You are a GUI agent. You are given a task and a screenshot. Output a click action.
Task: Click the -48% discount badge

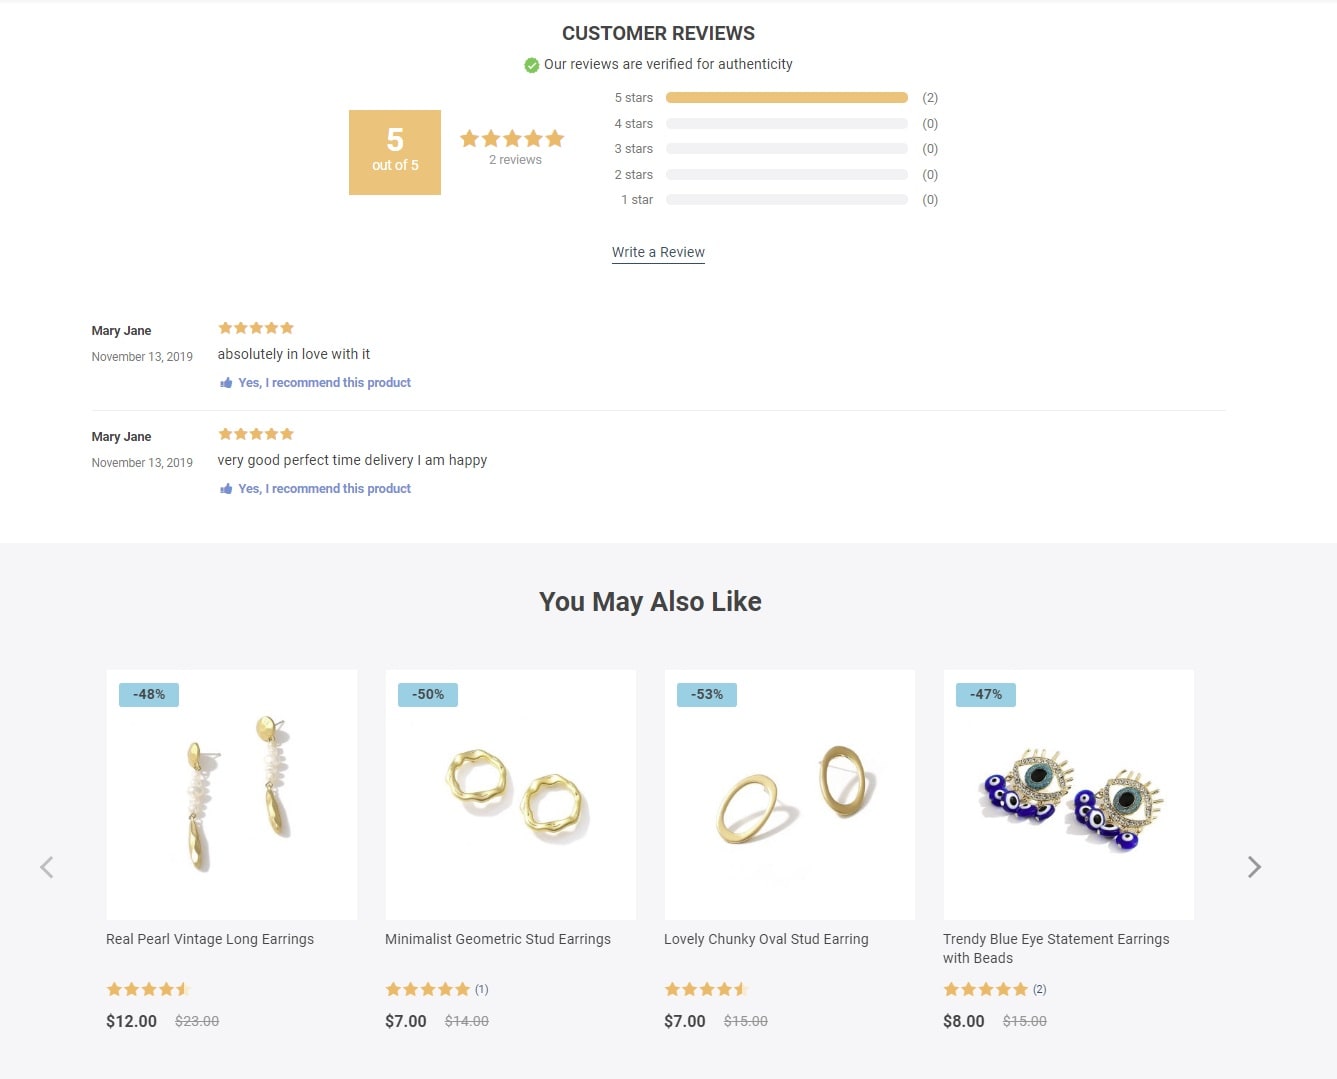pos(149,695)
